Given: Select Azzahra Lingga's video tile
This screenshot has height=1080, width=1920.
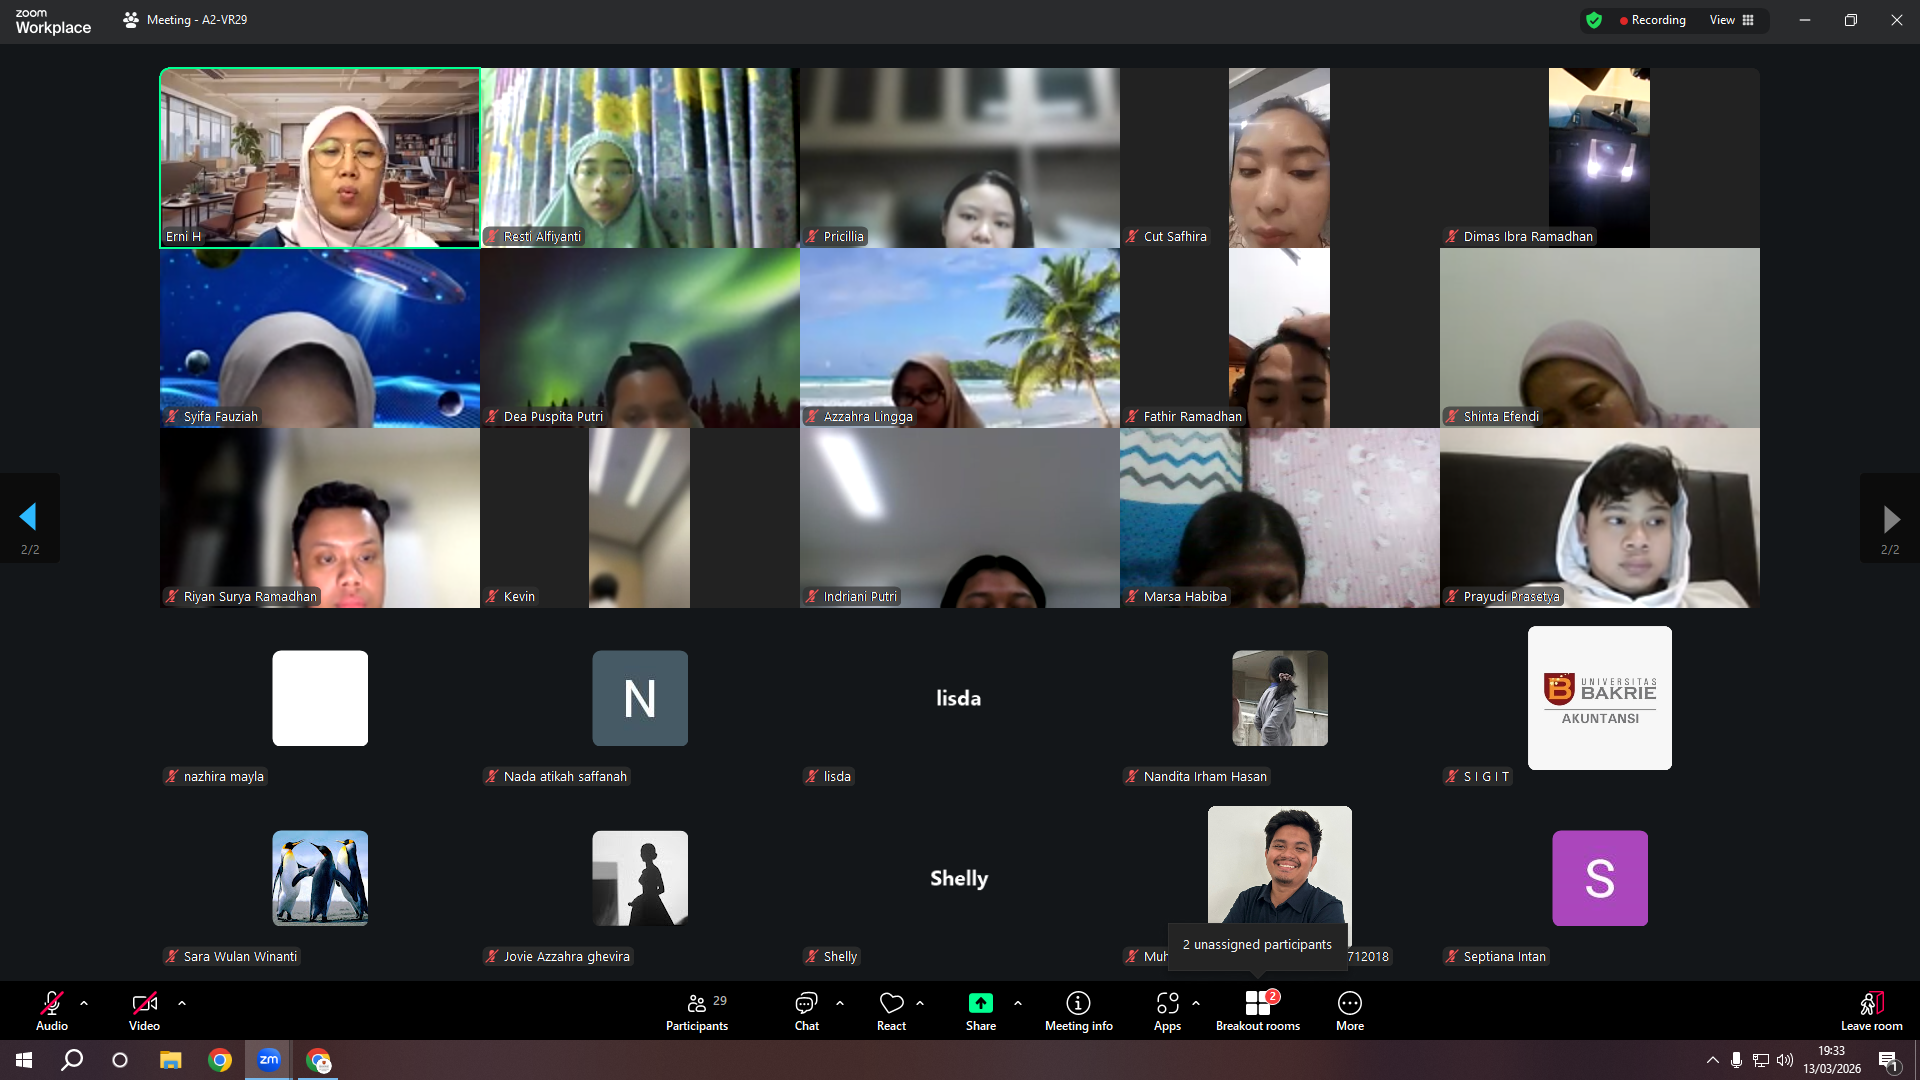Looking at the screenshot, I should tap(960, 338).
